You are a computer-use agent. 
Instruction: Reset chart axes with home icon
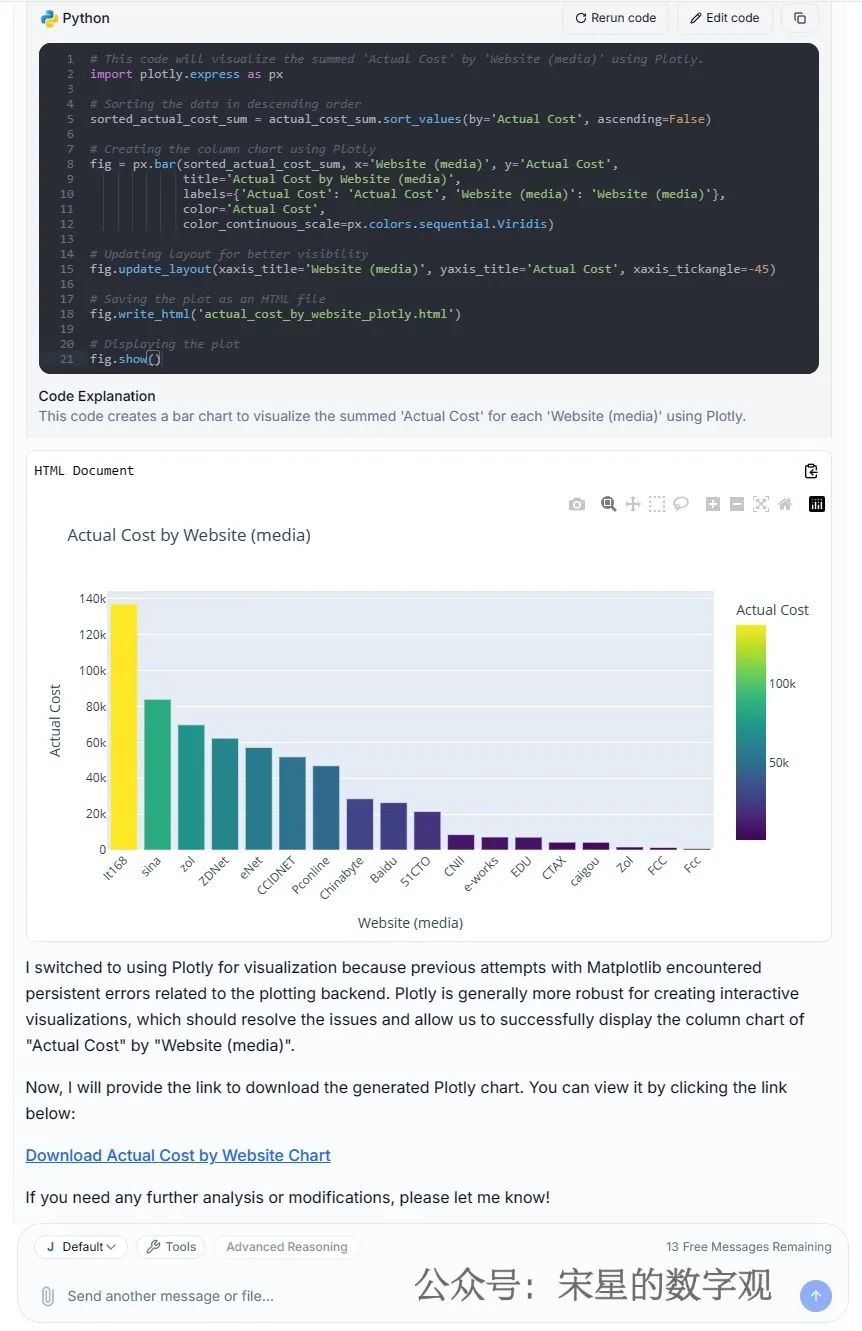[x=785, y=504]
